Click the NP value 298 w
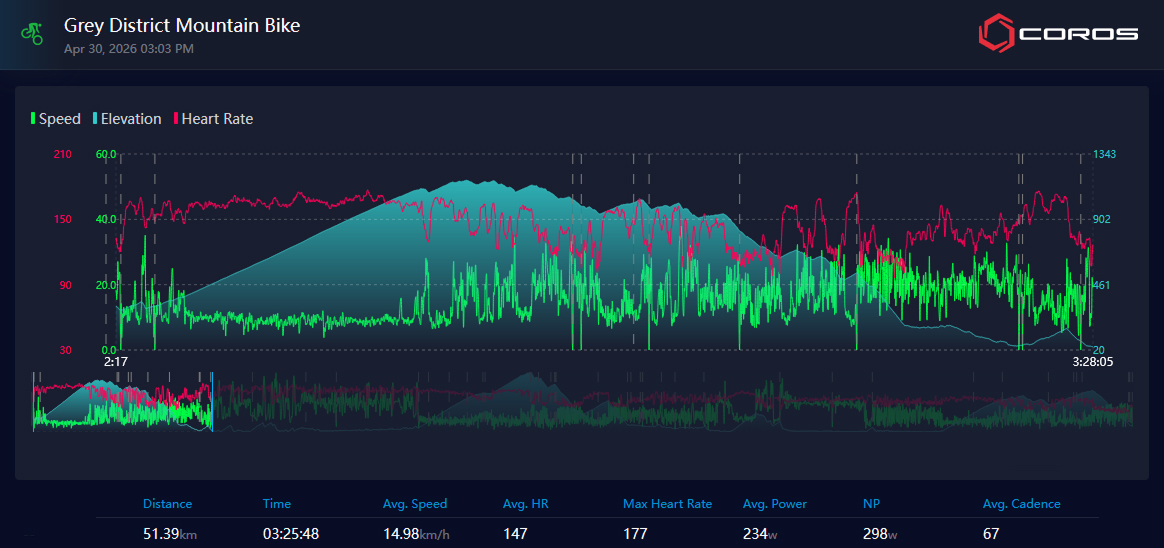 point(881,534)
